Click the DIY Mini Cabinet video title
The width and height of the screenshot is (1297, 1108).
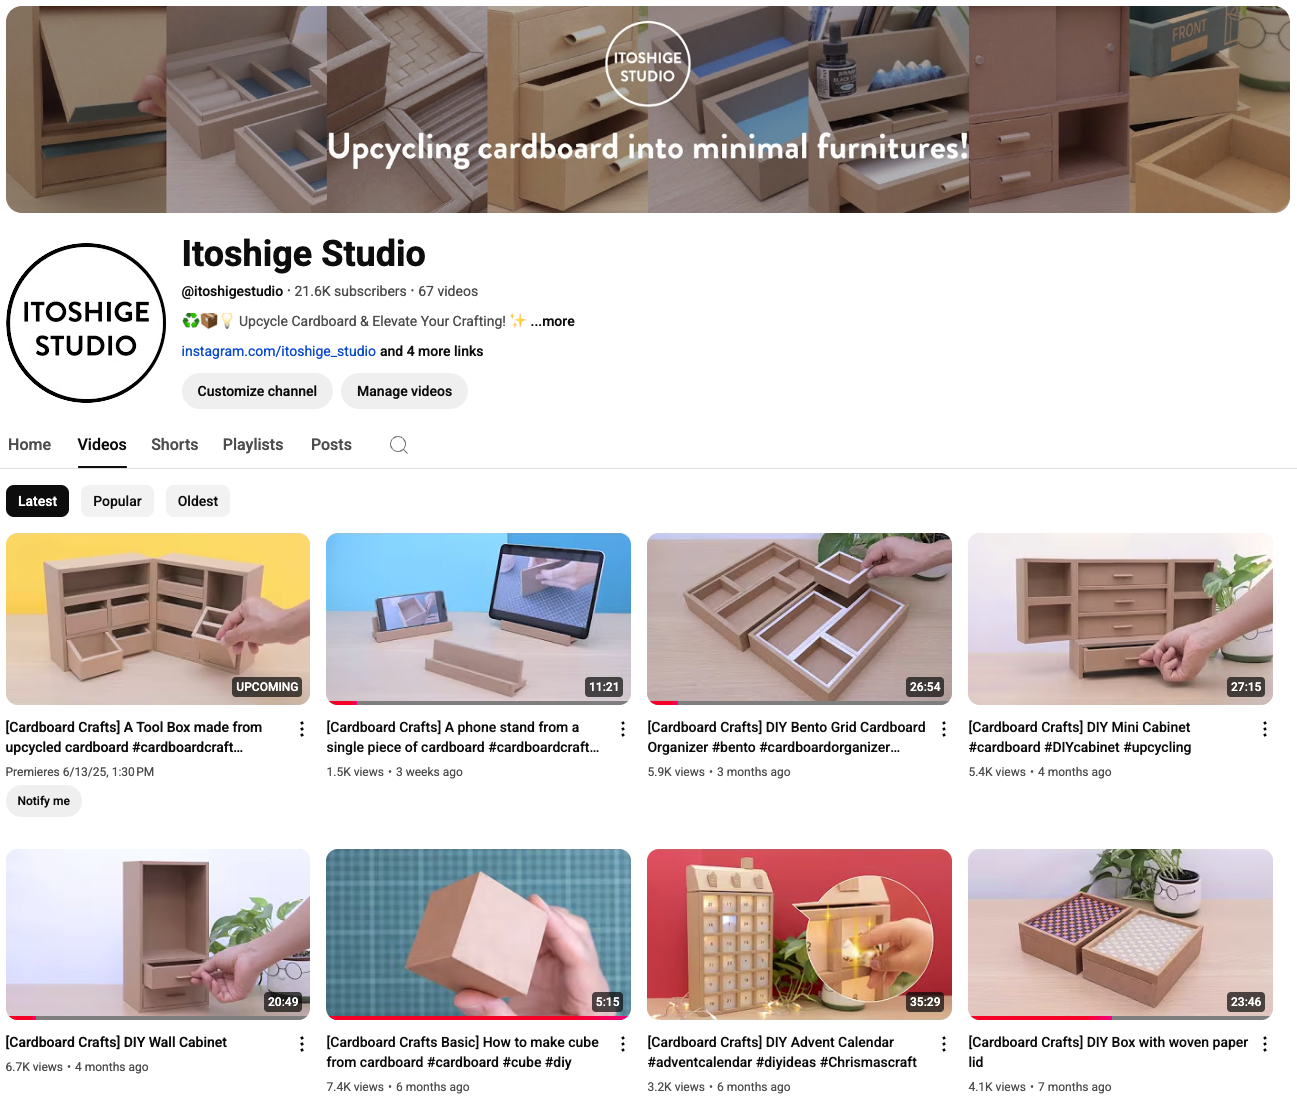[1080, 737]
